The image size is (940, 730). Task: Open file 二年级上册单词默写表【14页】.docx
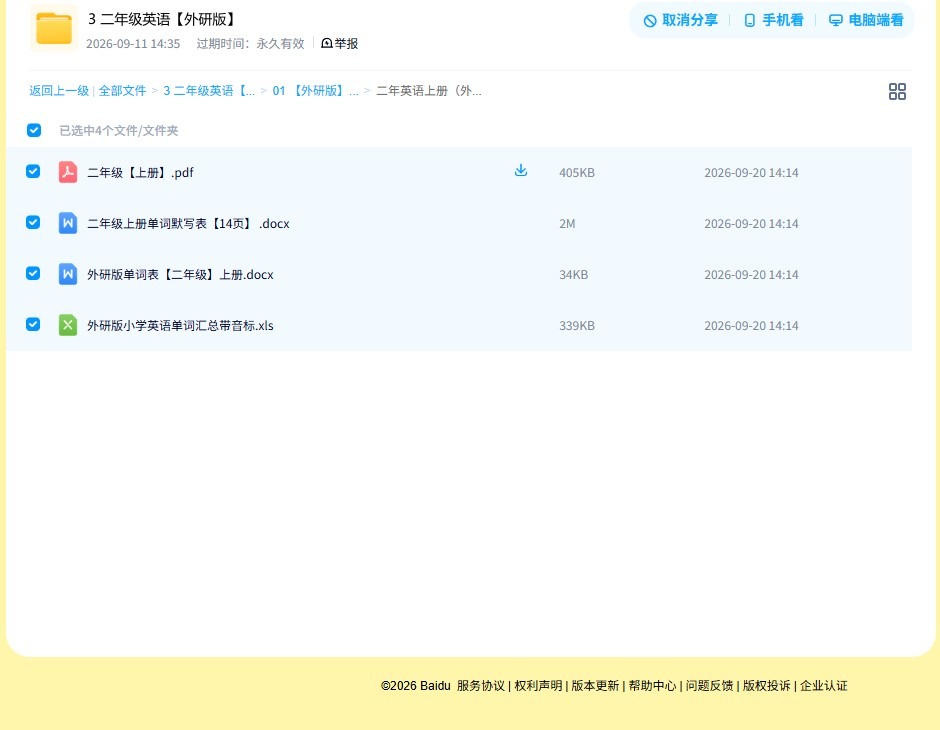point(188,224)
